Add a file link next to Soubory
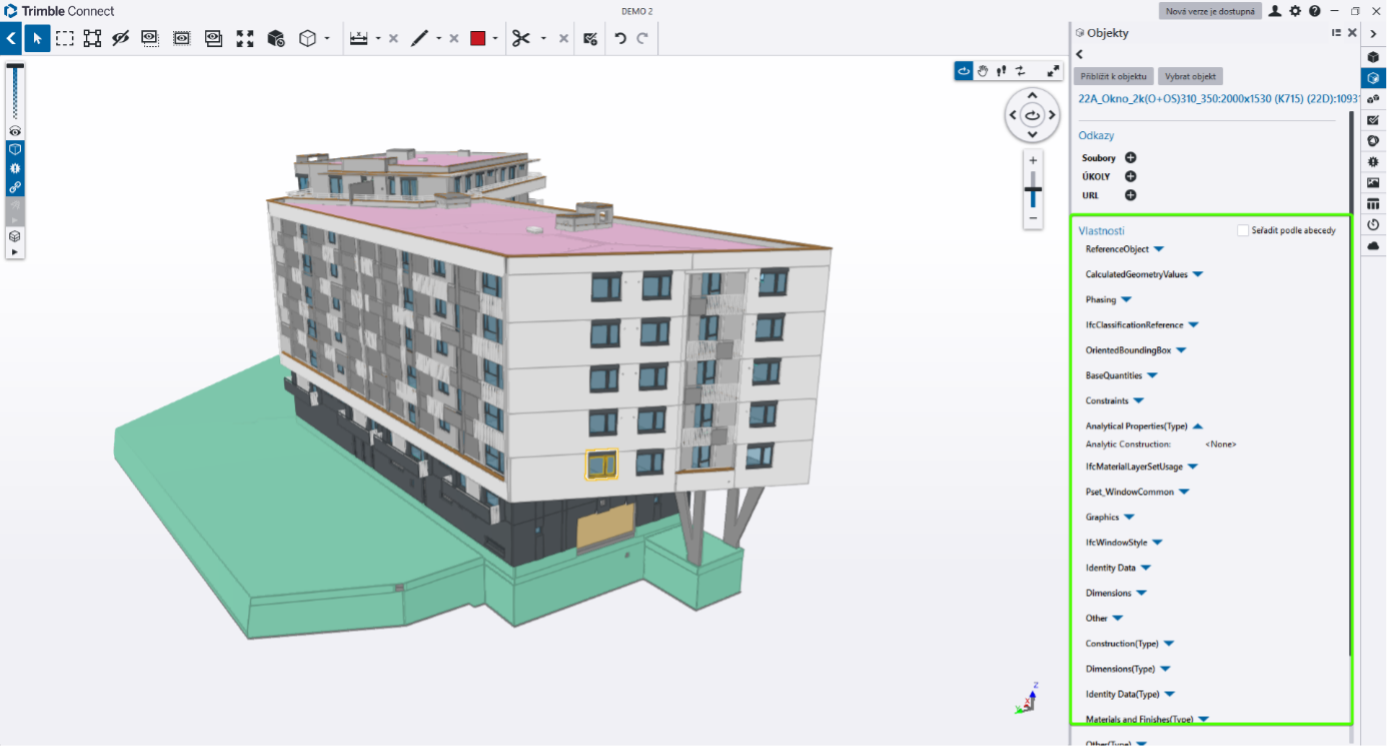Image resolution: width=1390 pixels, height=748 pixels. pos(1131,158)
